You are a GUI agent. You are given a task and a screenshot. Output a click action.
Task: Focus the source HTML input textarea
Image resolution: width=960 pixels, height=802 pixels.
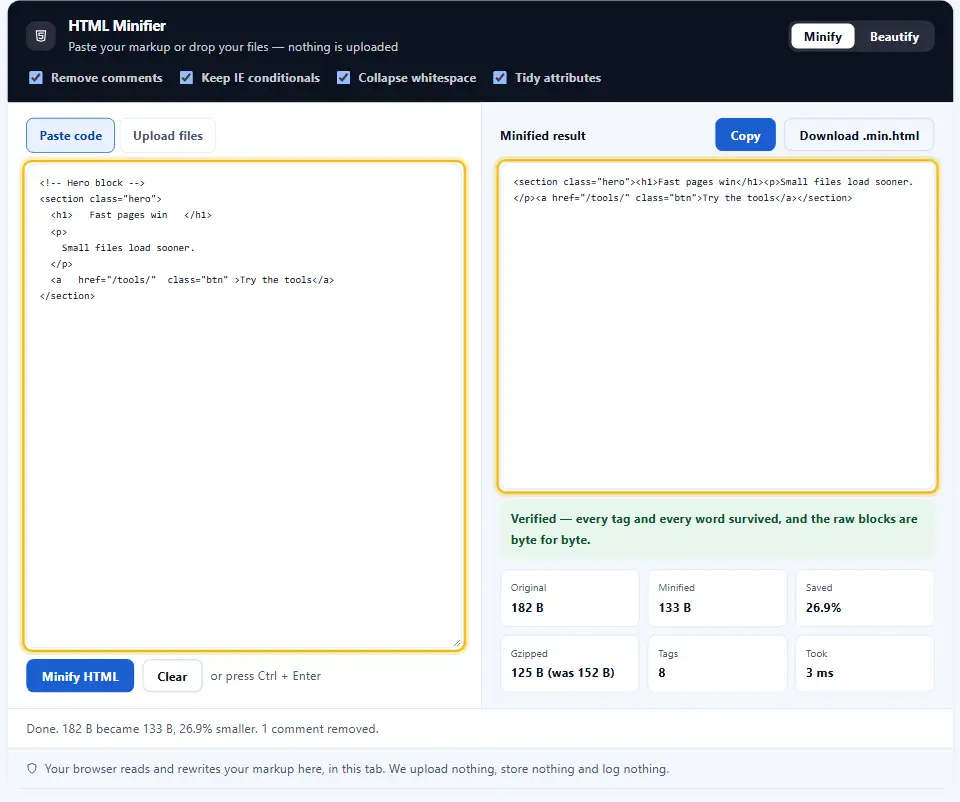click(x=244, y=406)
